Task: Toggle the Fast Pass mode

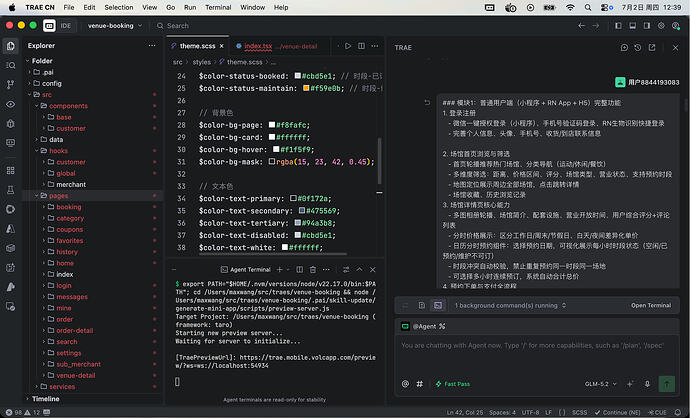Action: click(x=452, y=384)
